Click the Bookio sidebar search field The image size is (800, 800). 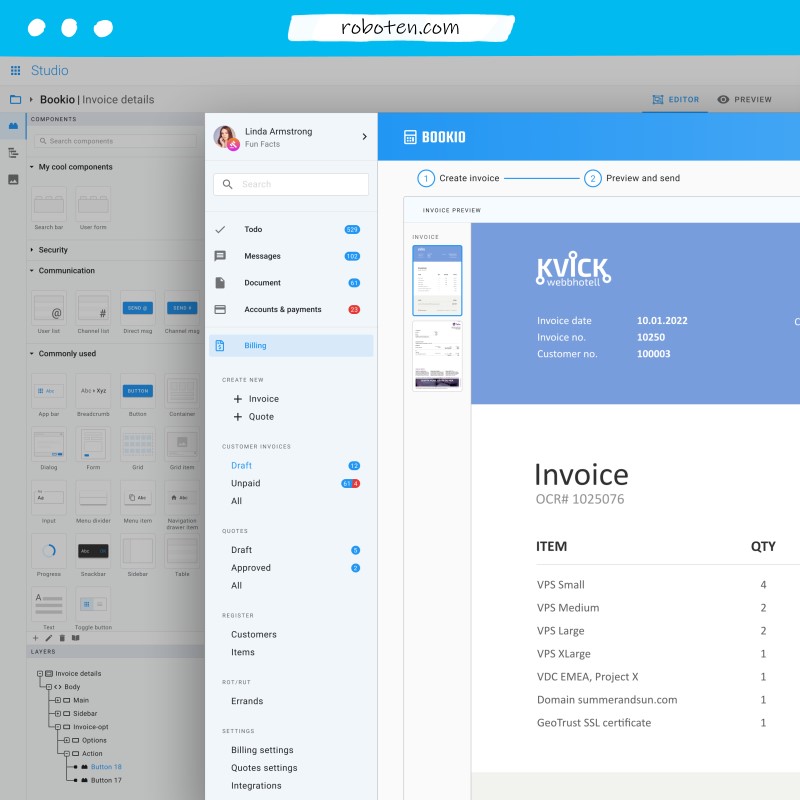coord(291,184)
